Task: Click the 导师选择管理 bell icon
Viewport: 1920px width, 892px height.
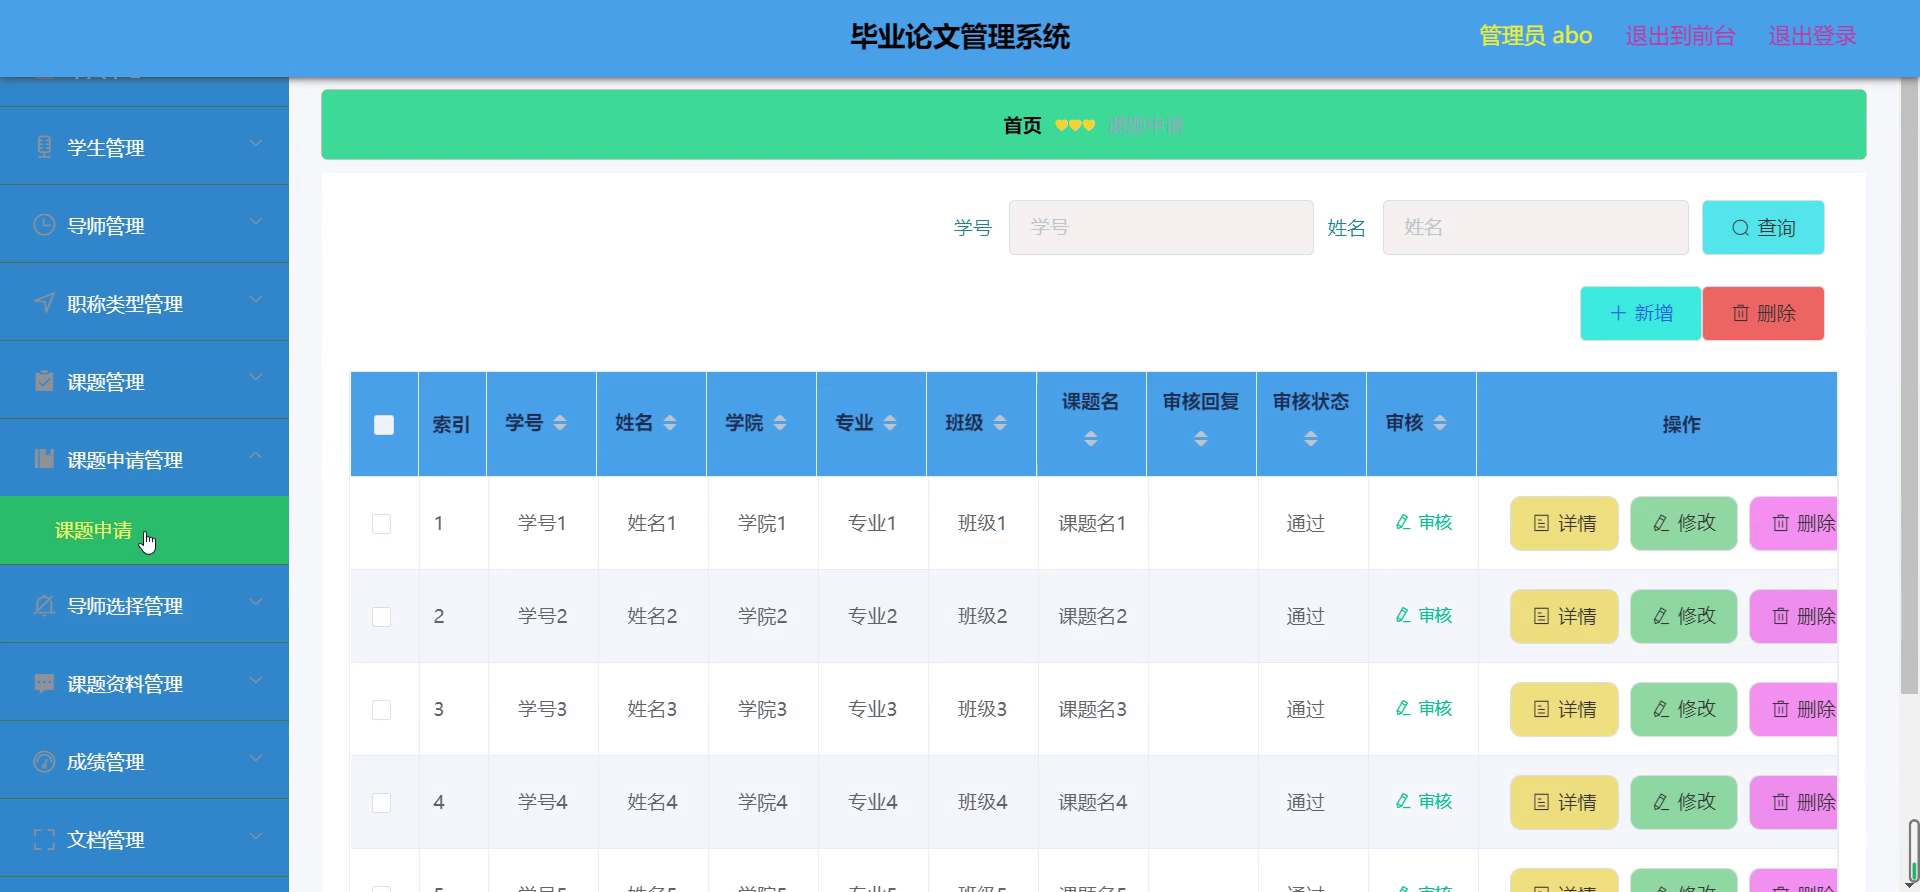Action: [44, 605]
